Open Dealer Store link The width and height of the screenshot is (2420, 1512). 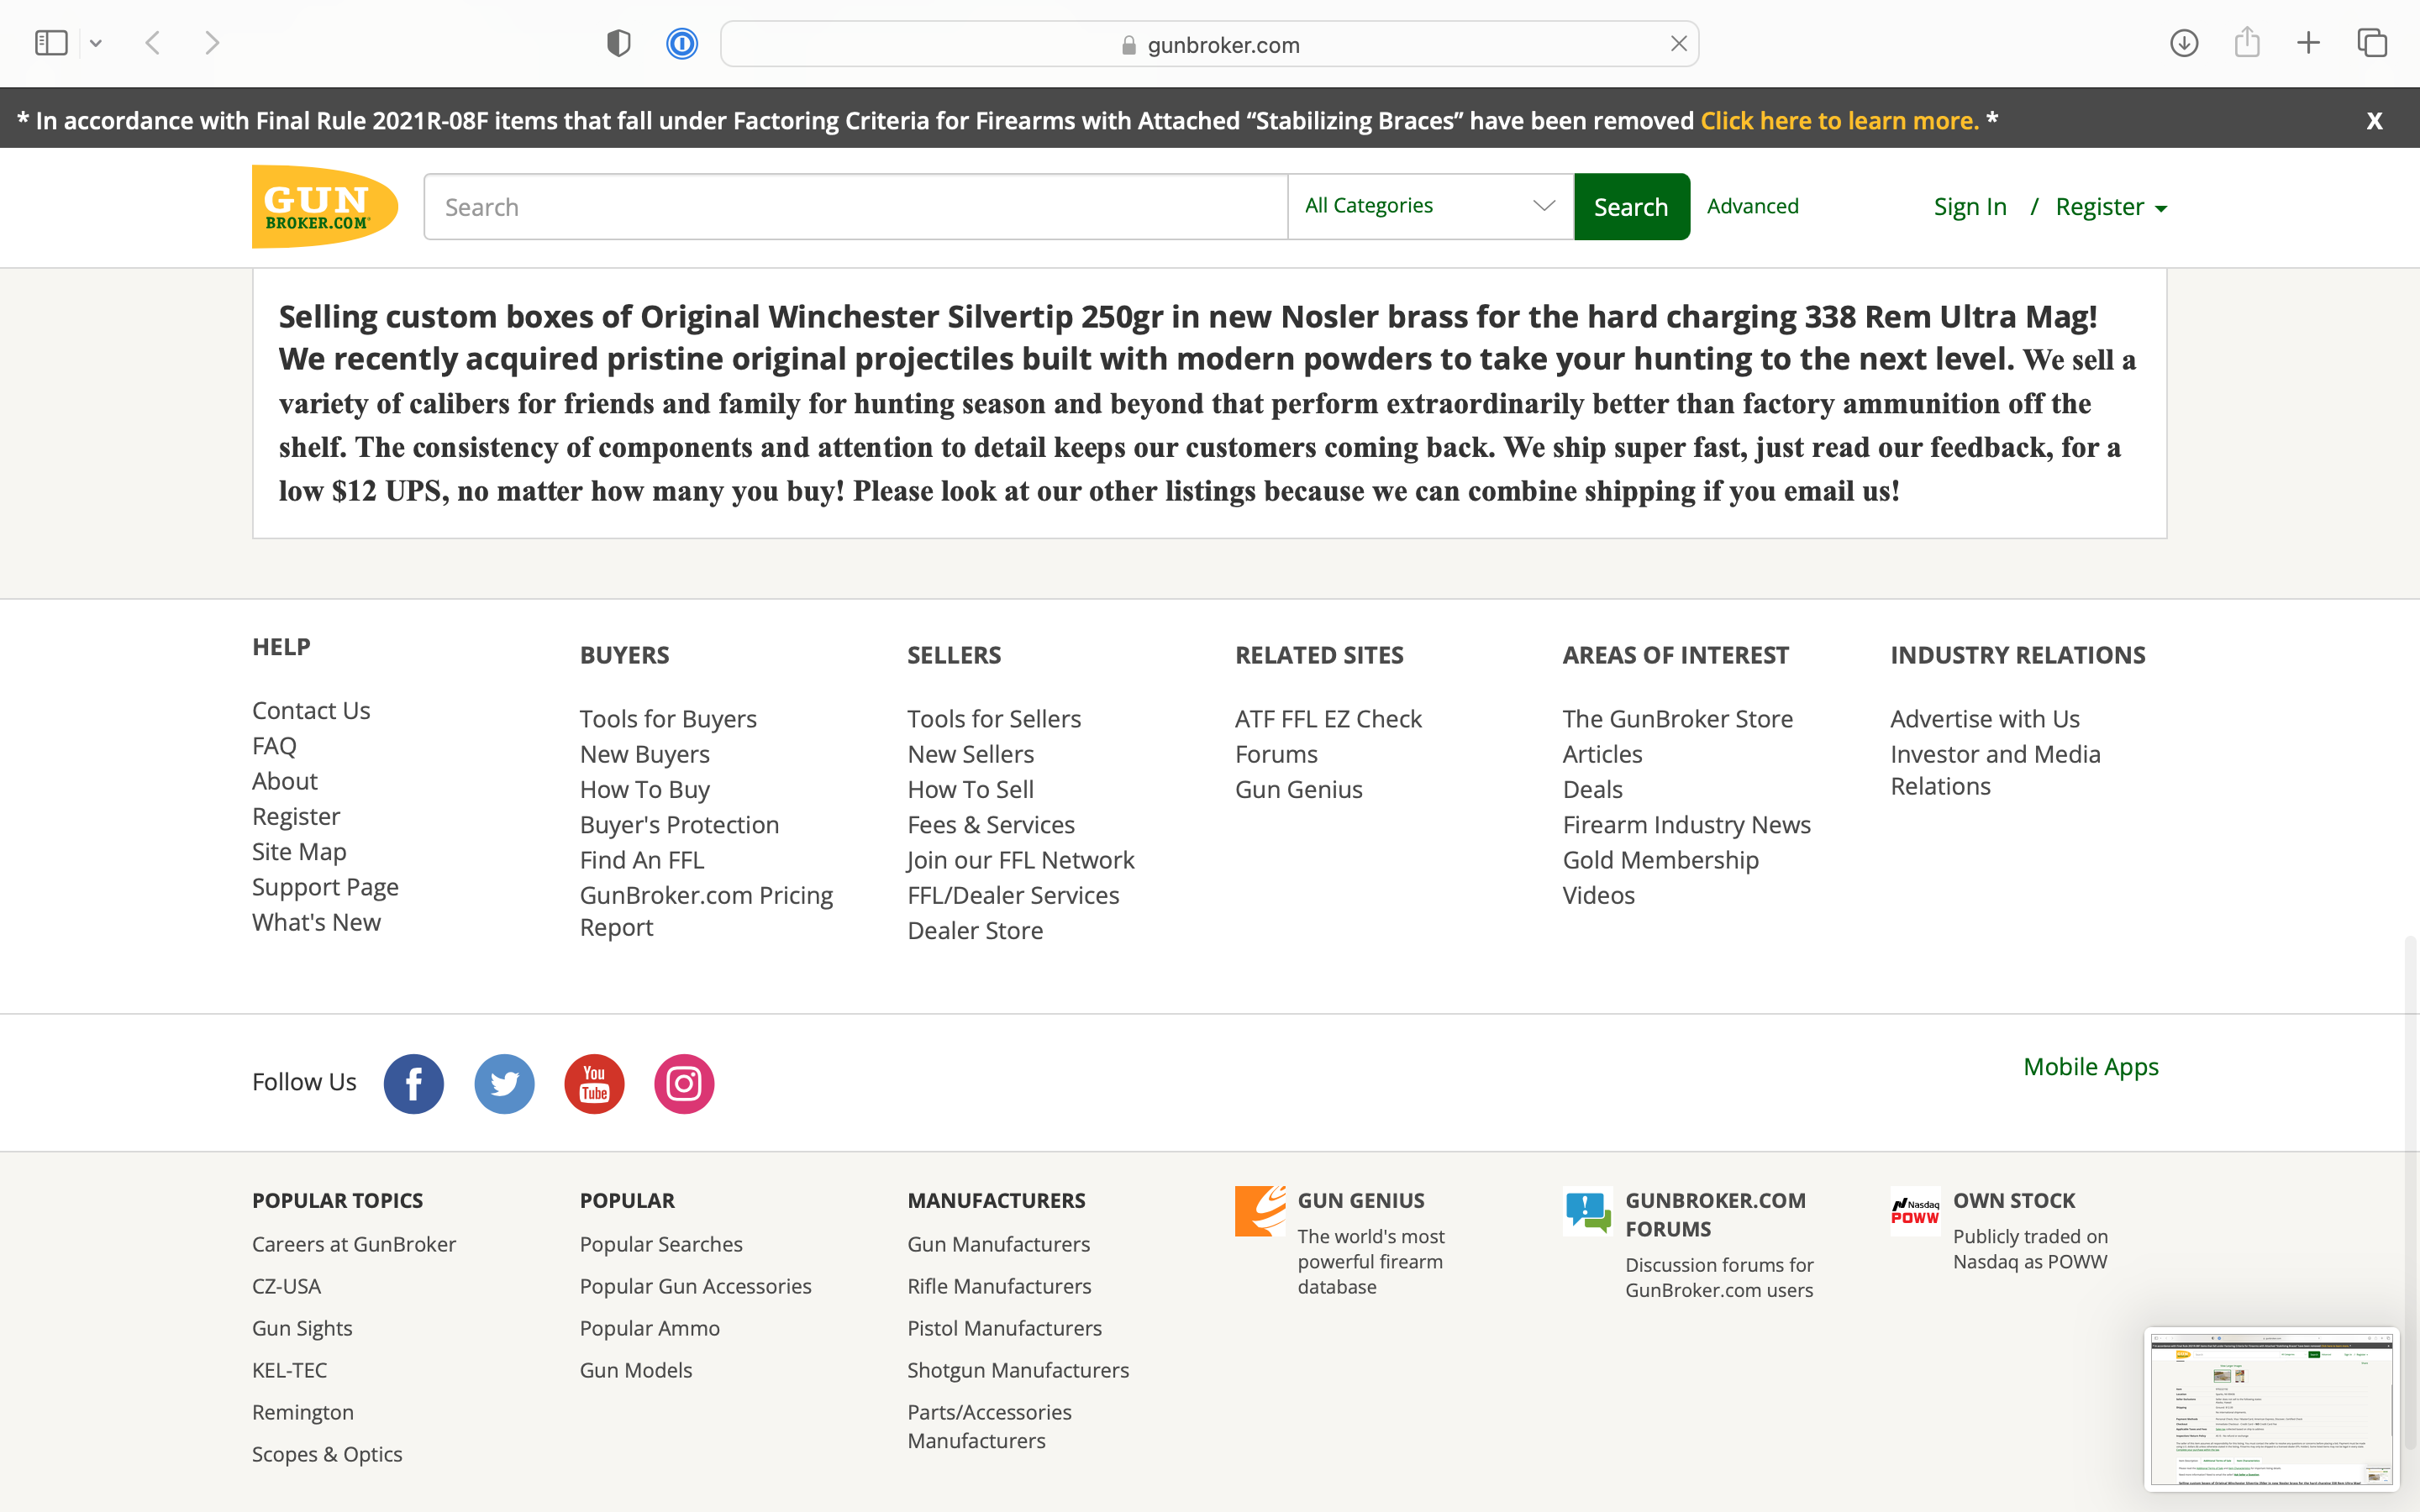click(x=975, y=931)
